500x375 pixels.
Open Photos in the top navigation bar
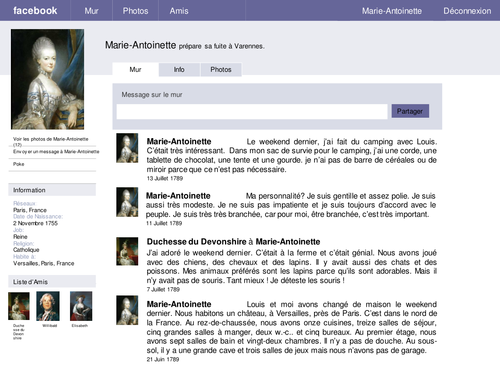[135, 11]
